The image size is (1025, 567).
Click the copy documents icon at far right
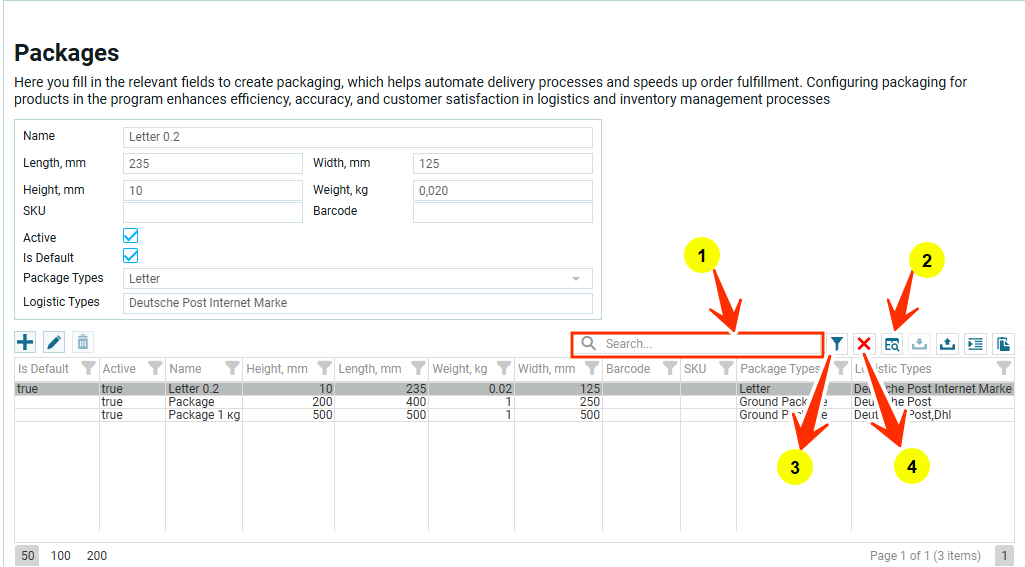[1003, 344]
